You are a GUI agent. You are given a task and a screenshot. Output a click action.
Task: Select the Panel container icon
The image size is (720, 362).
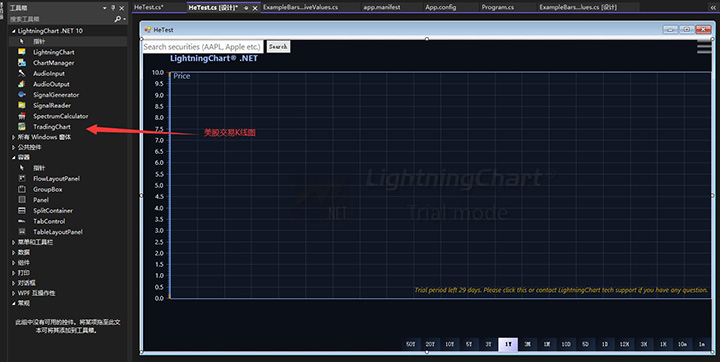tap(22, 200)
